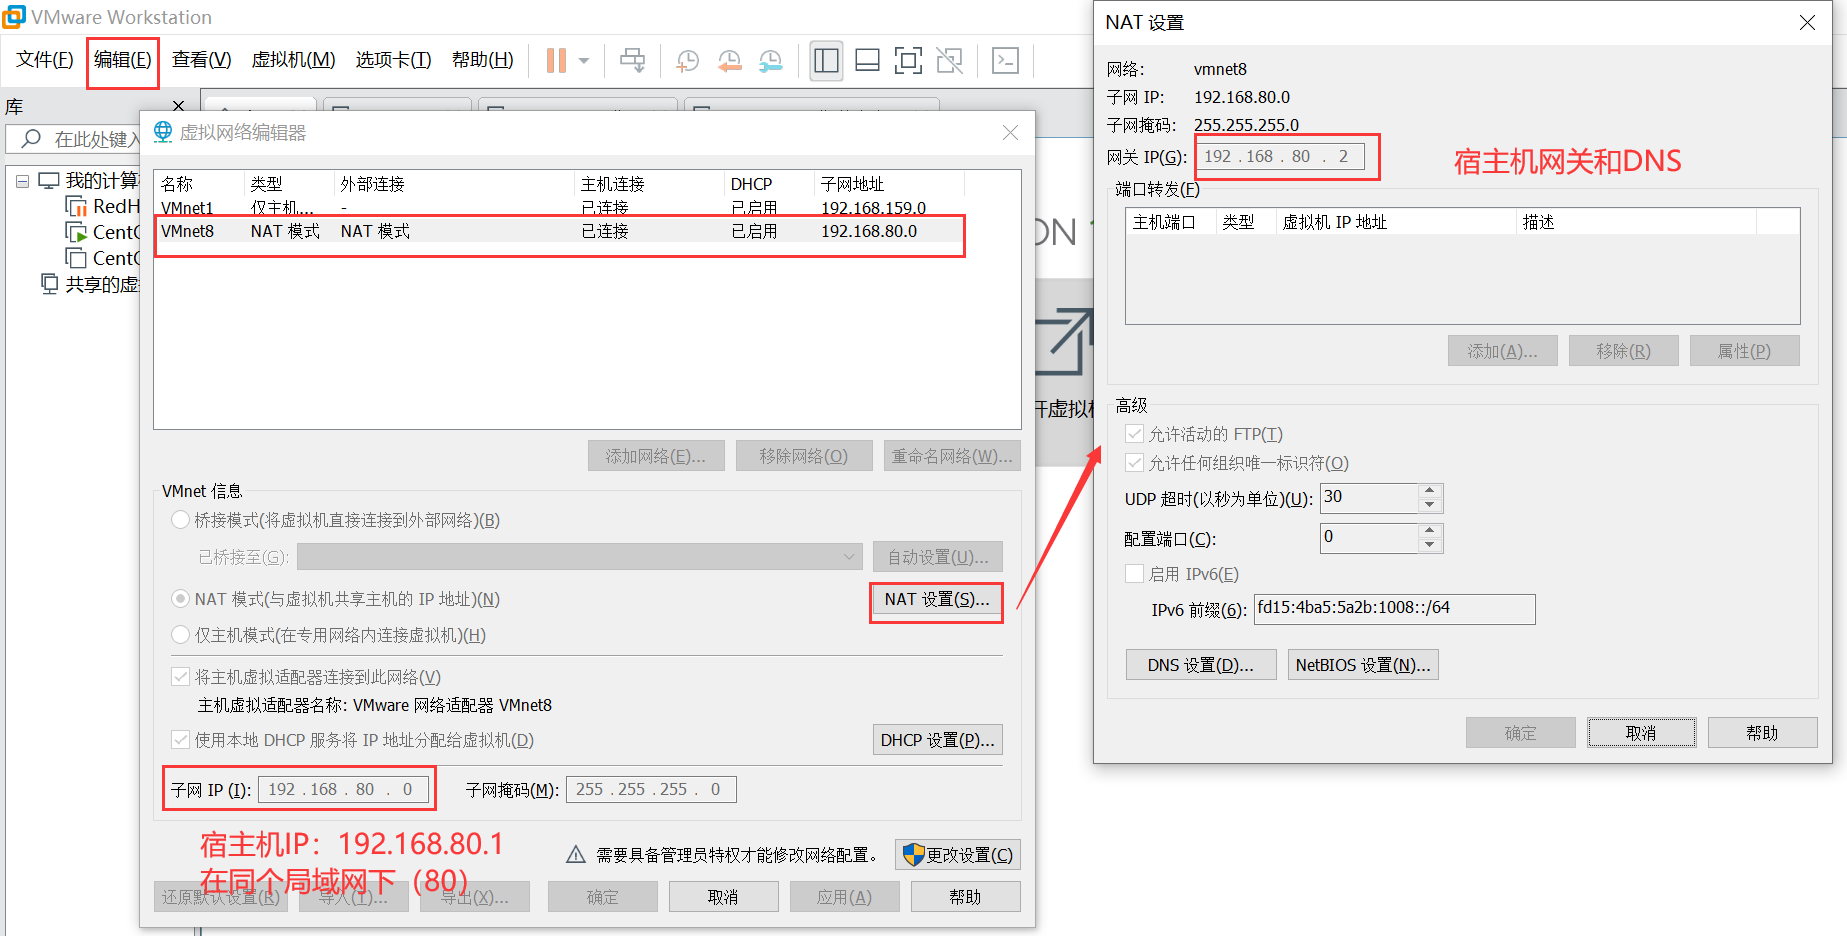Click the 子网 IP input field
Viewport: 1847px width, 936px height.
click(x=344, y=790)
